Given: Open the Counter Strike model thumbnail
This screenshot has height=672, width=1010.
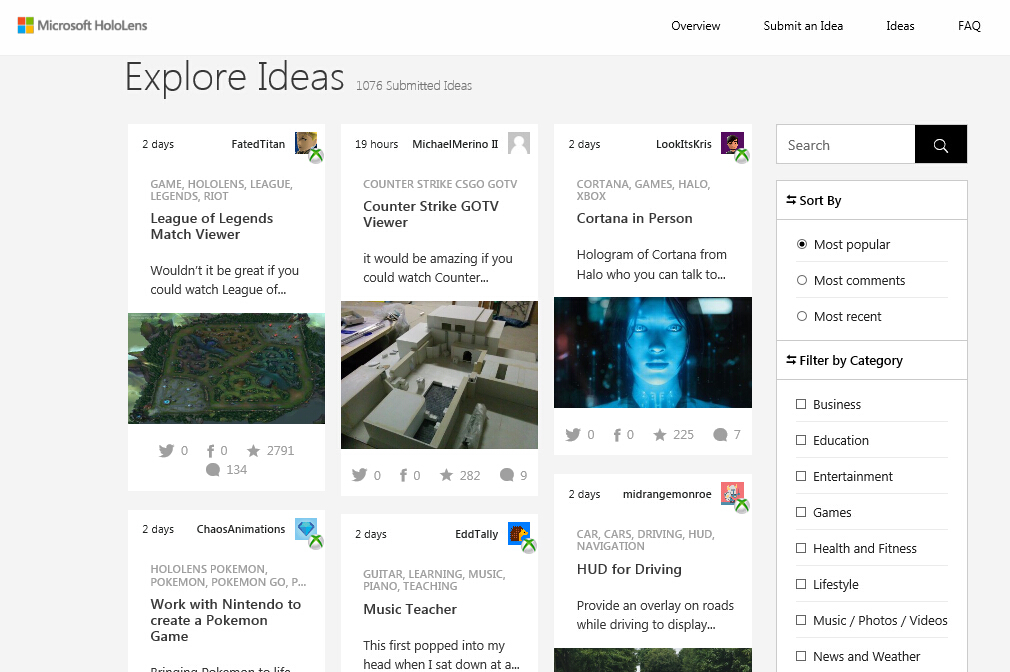Looking at the screenshot, I should click(x=439, y=374).
